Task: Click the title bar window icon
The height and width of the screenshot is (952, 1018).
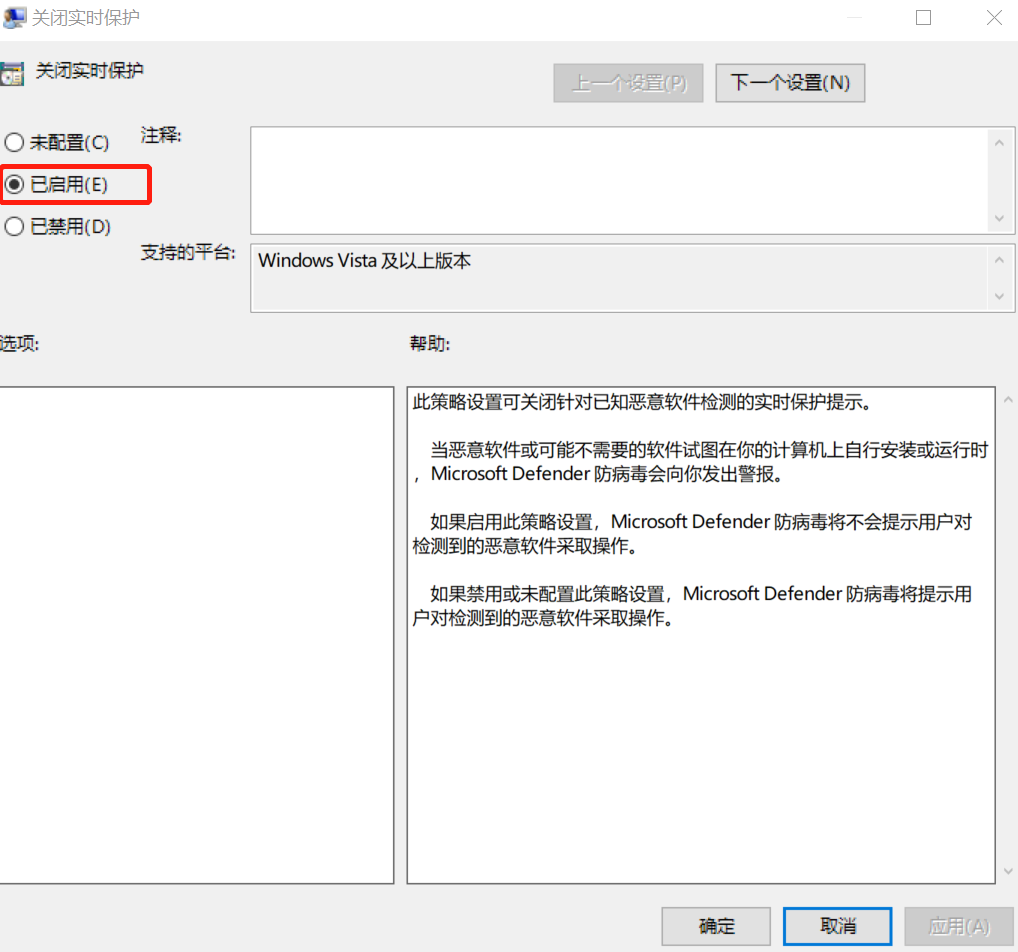Action: [x=14, y=18]
